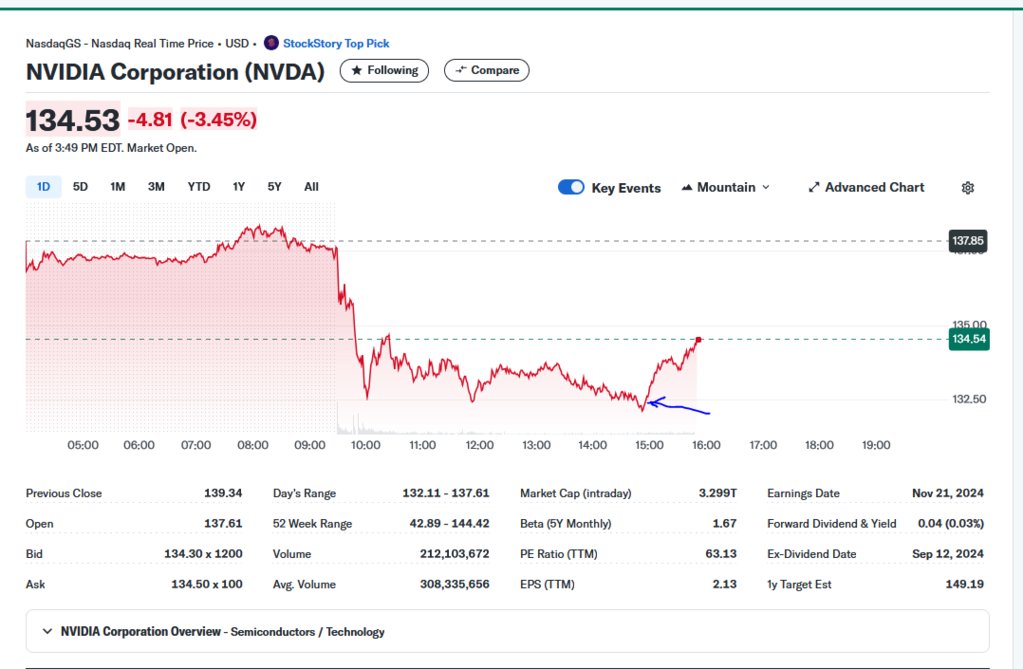
Task: Click the green 134.54 current price label
Action: (x=969, y=339)
